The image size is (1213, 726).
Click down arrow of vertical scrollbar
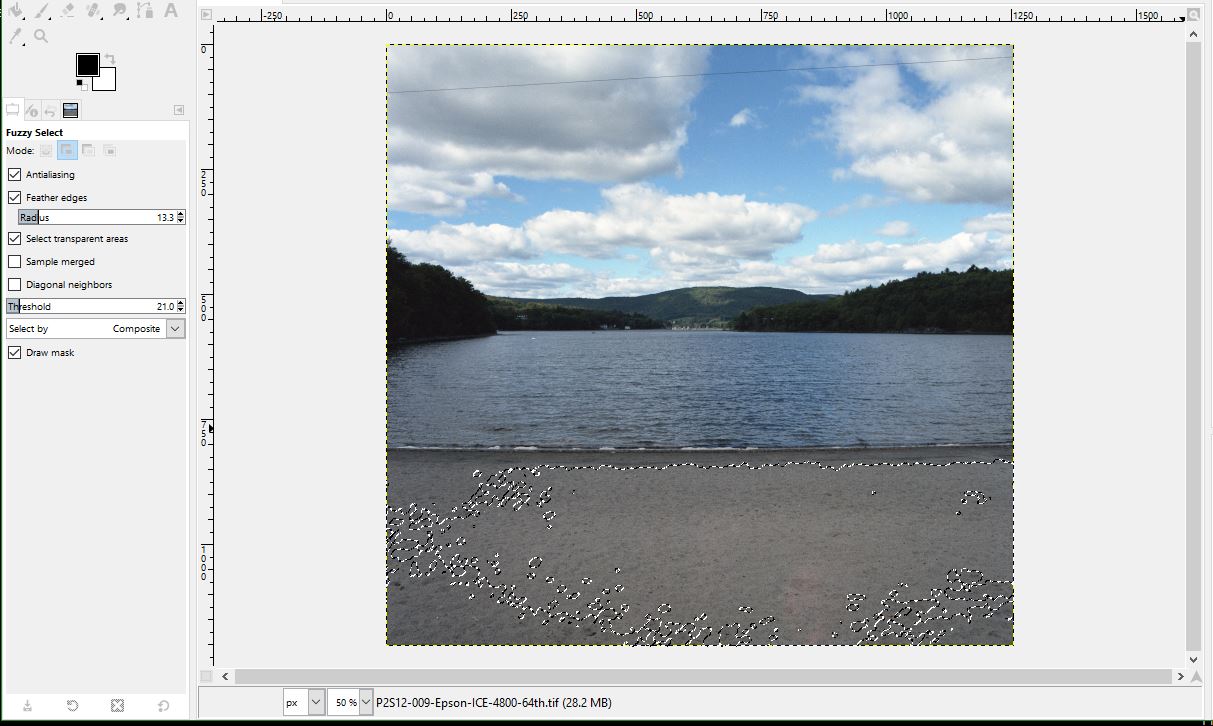tap(1193, 660)
